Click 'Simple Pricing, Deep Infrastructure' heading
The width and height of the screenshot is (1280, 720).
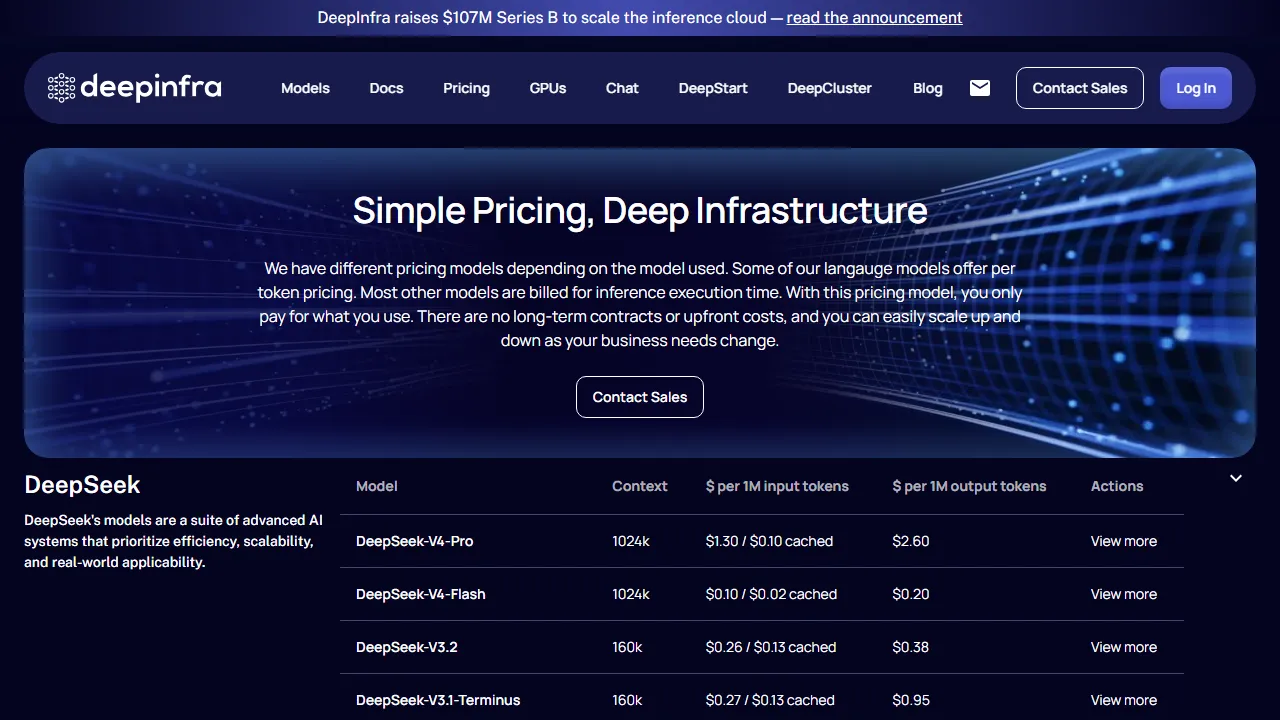(x=640, y=210)
